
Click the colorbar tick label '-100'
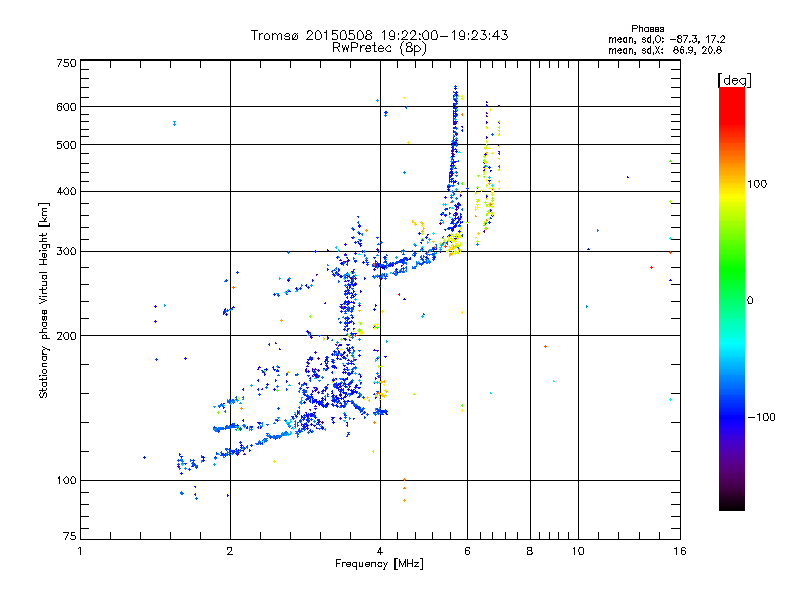pyautogui.click(x=761, y=417)
